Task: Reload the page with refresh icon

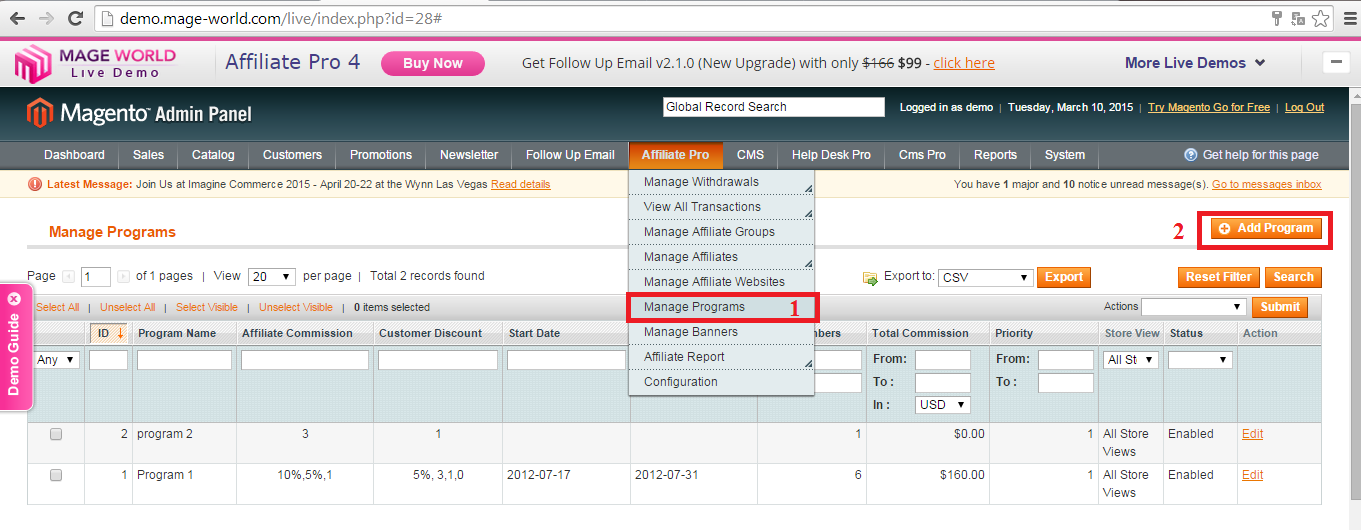Action: point(75,18)
